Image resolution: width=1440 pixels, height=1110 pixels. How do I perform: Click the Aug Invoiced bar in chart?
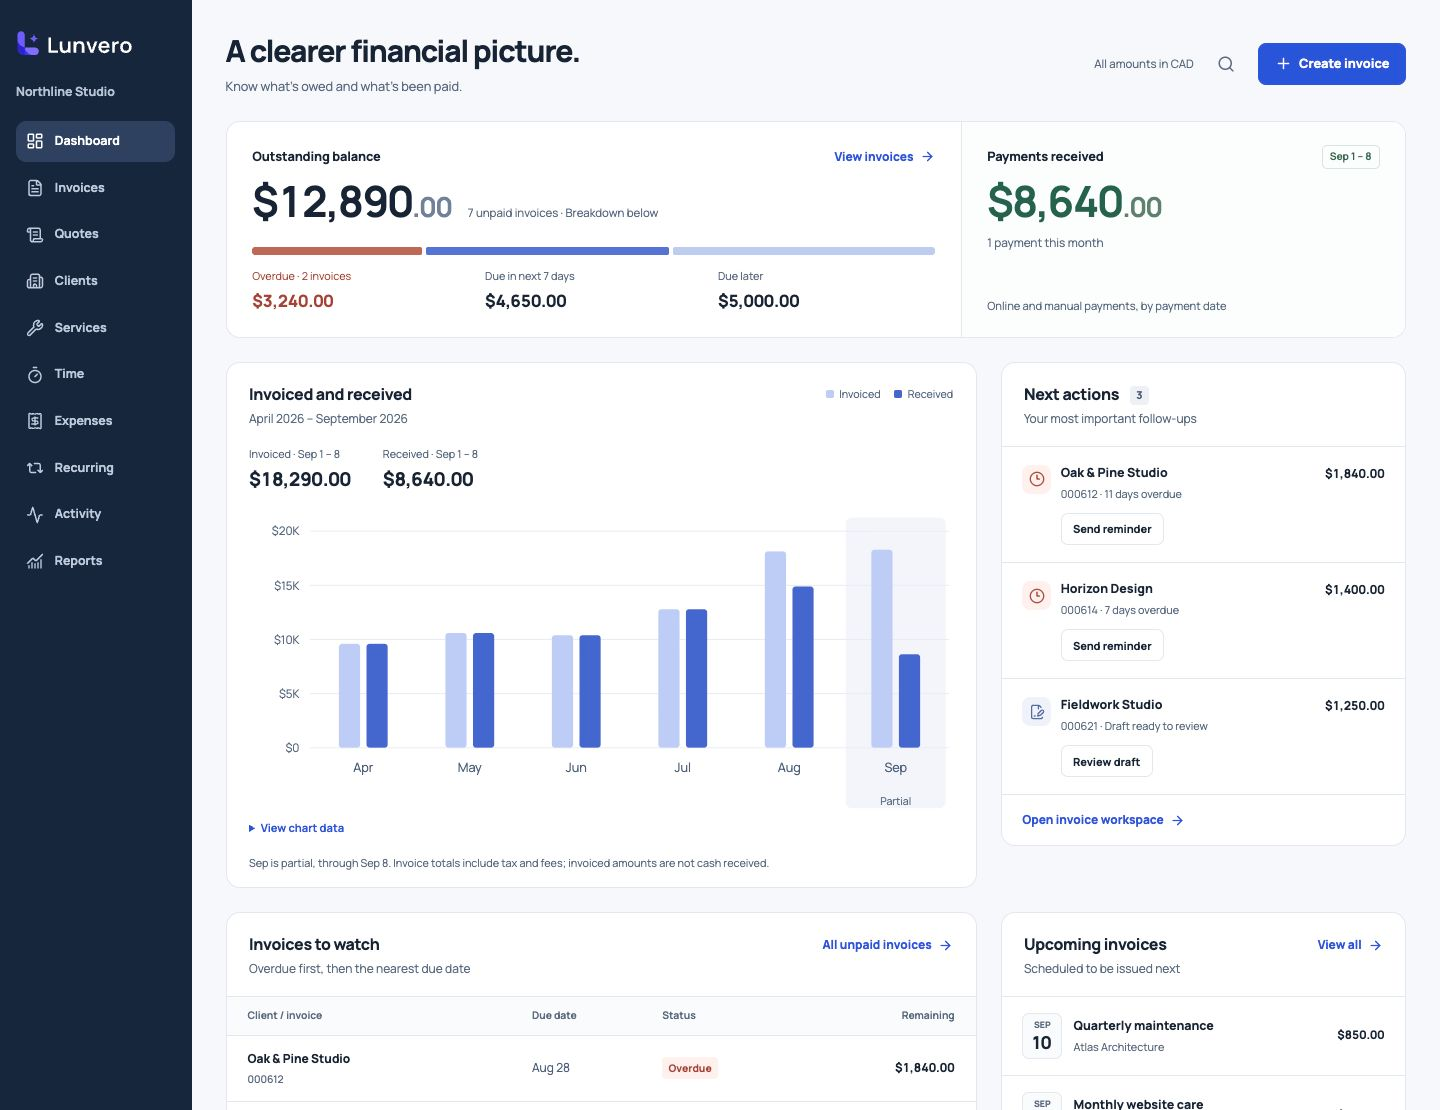coord(775,649)
